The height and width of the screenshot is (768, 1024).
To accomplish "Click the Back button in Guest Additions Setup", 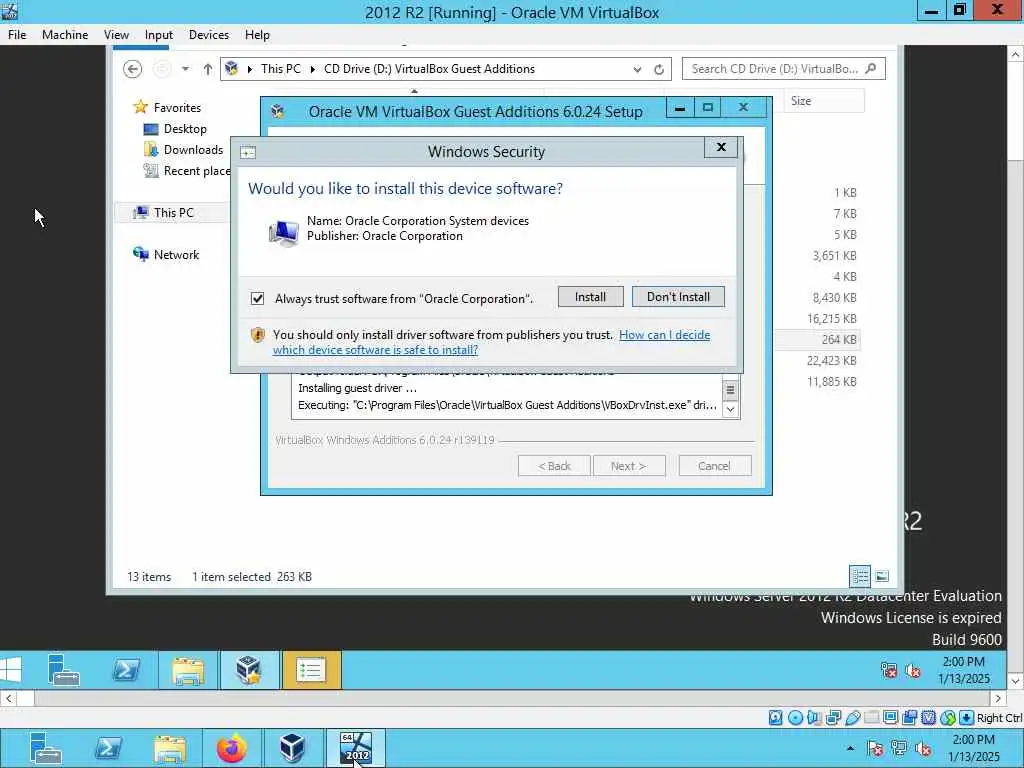I will 554,466.
